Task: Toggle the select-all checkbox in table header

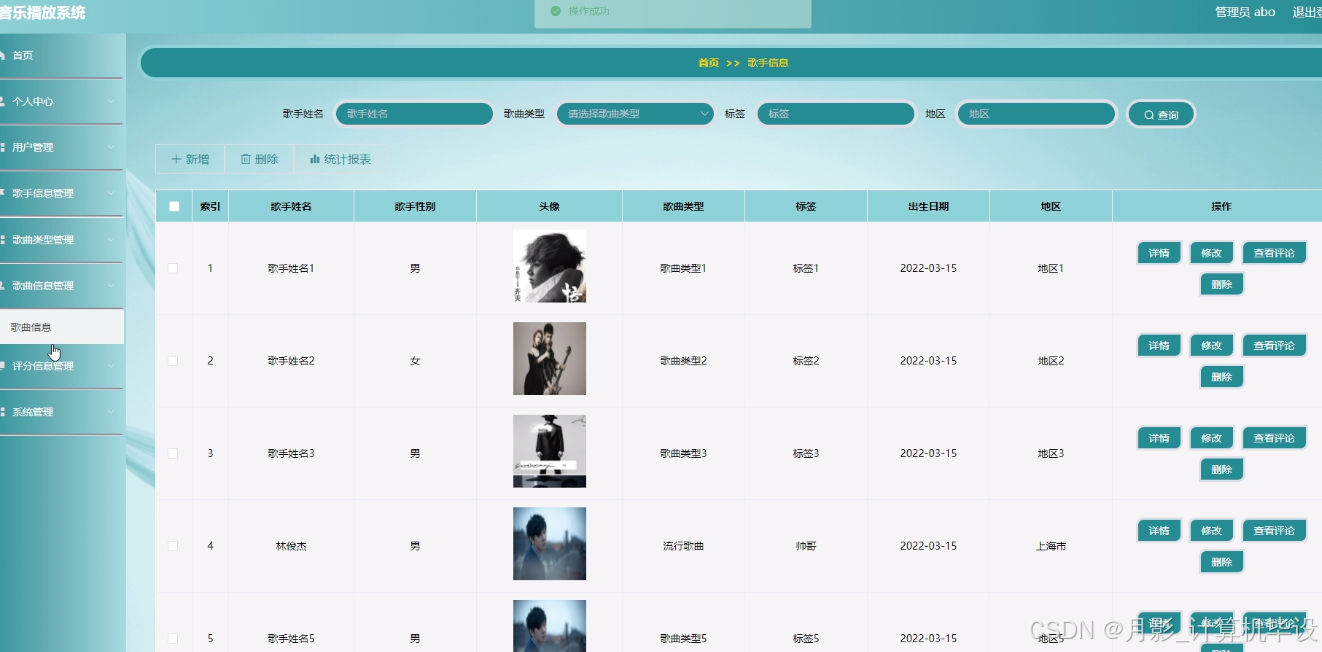Action: coord(172,206)
